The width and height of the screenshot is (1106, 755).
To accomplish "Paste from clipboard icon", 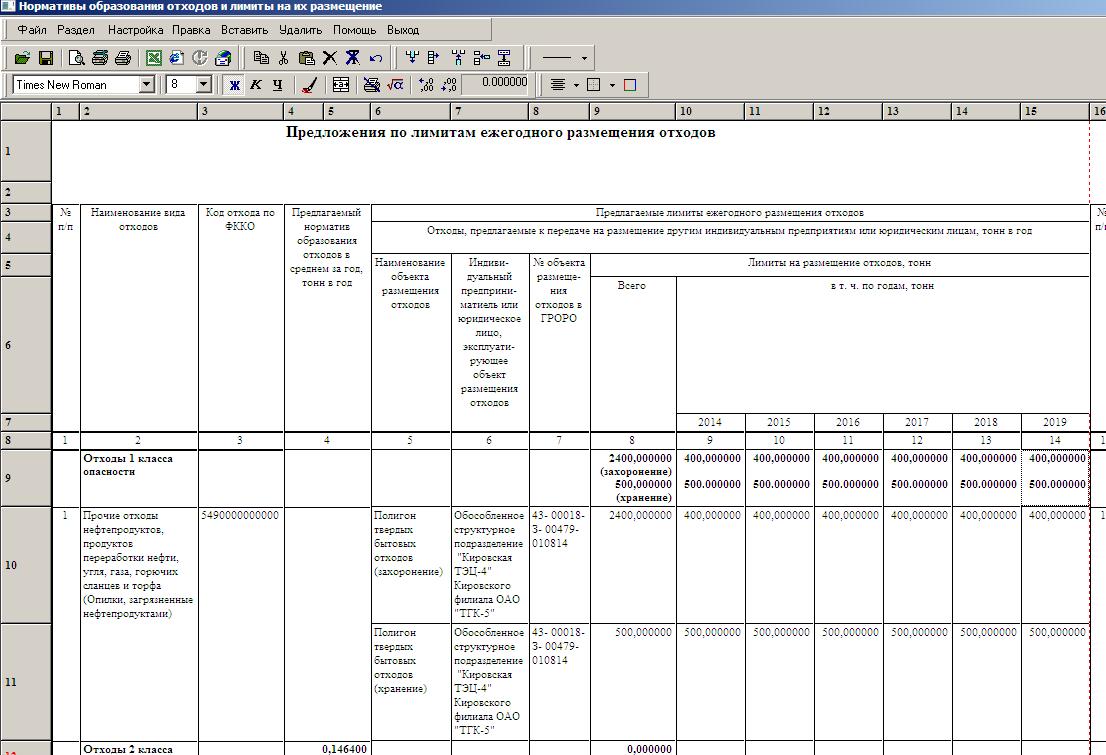I will pos(307,58).
